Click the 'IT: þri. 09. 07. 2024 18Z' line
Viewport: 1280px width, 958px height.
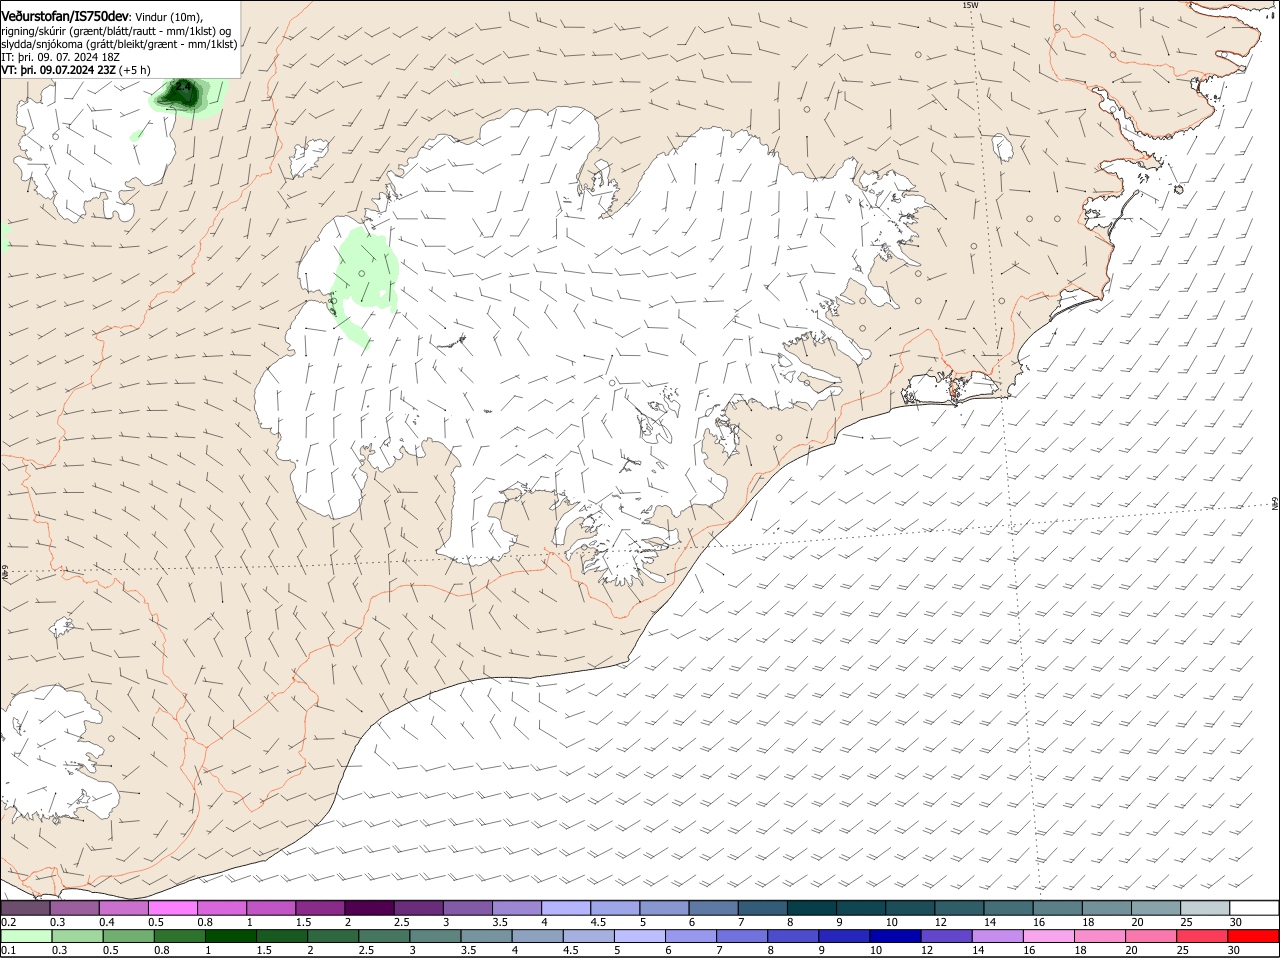coord(60,57)
